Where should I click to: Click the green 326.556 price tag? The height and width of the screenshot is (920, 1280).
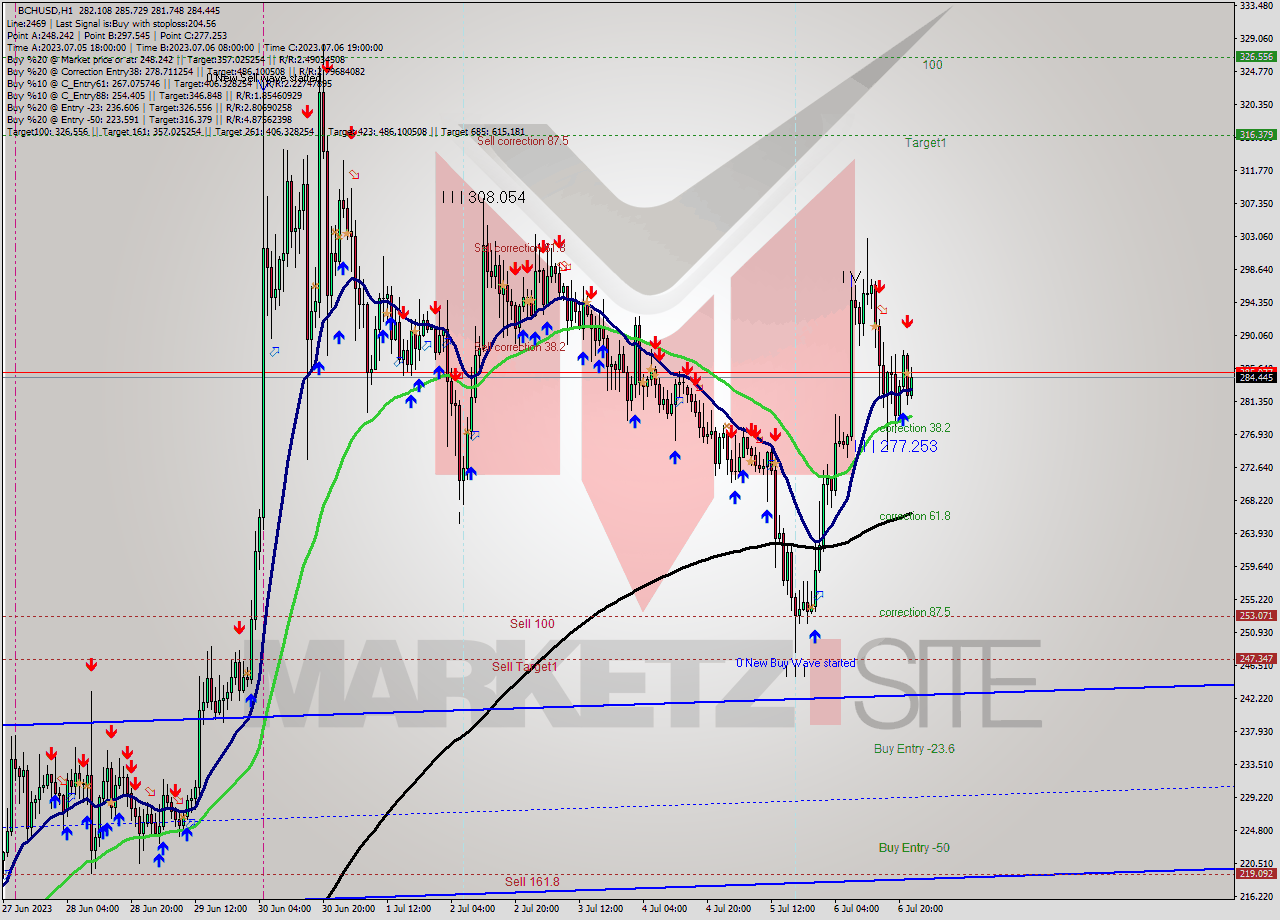pos(1256,57)
